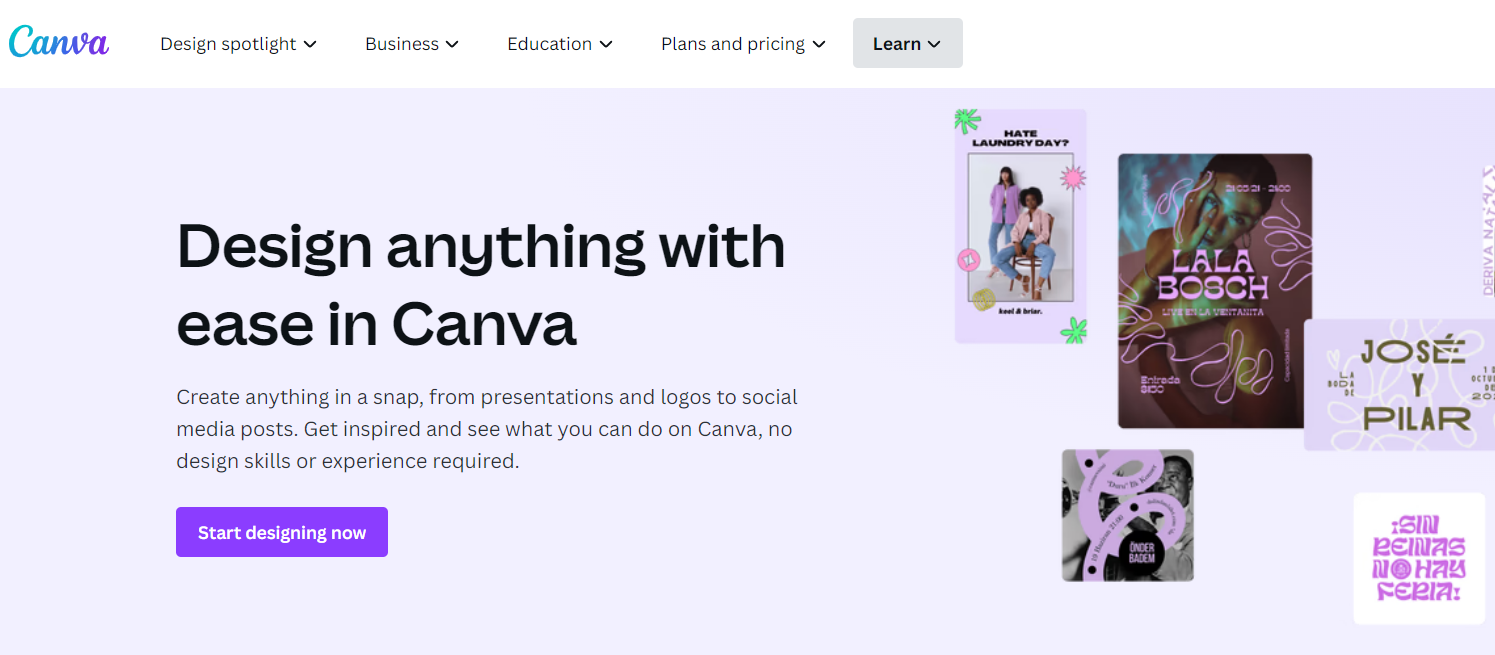Expand the chevron beside Plans and pricing
The height and width of the screenshot is (655, 1495).
819,44
